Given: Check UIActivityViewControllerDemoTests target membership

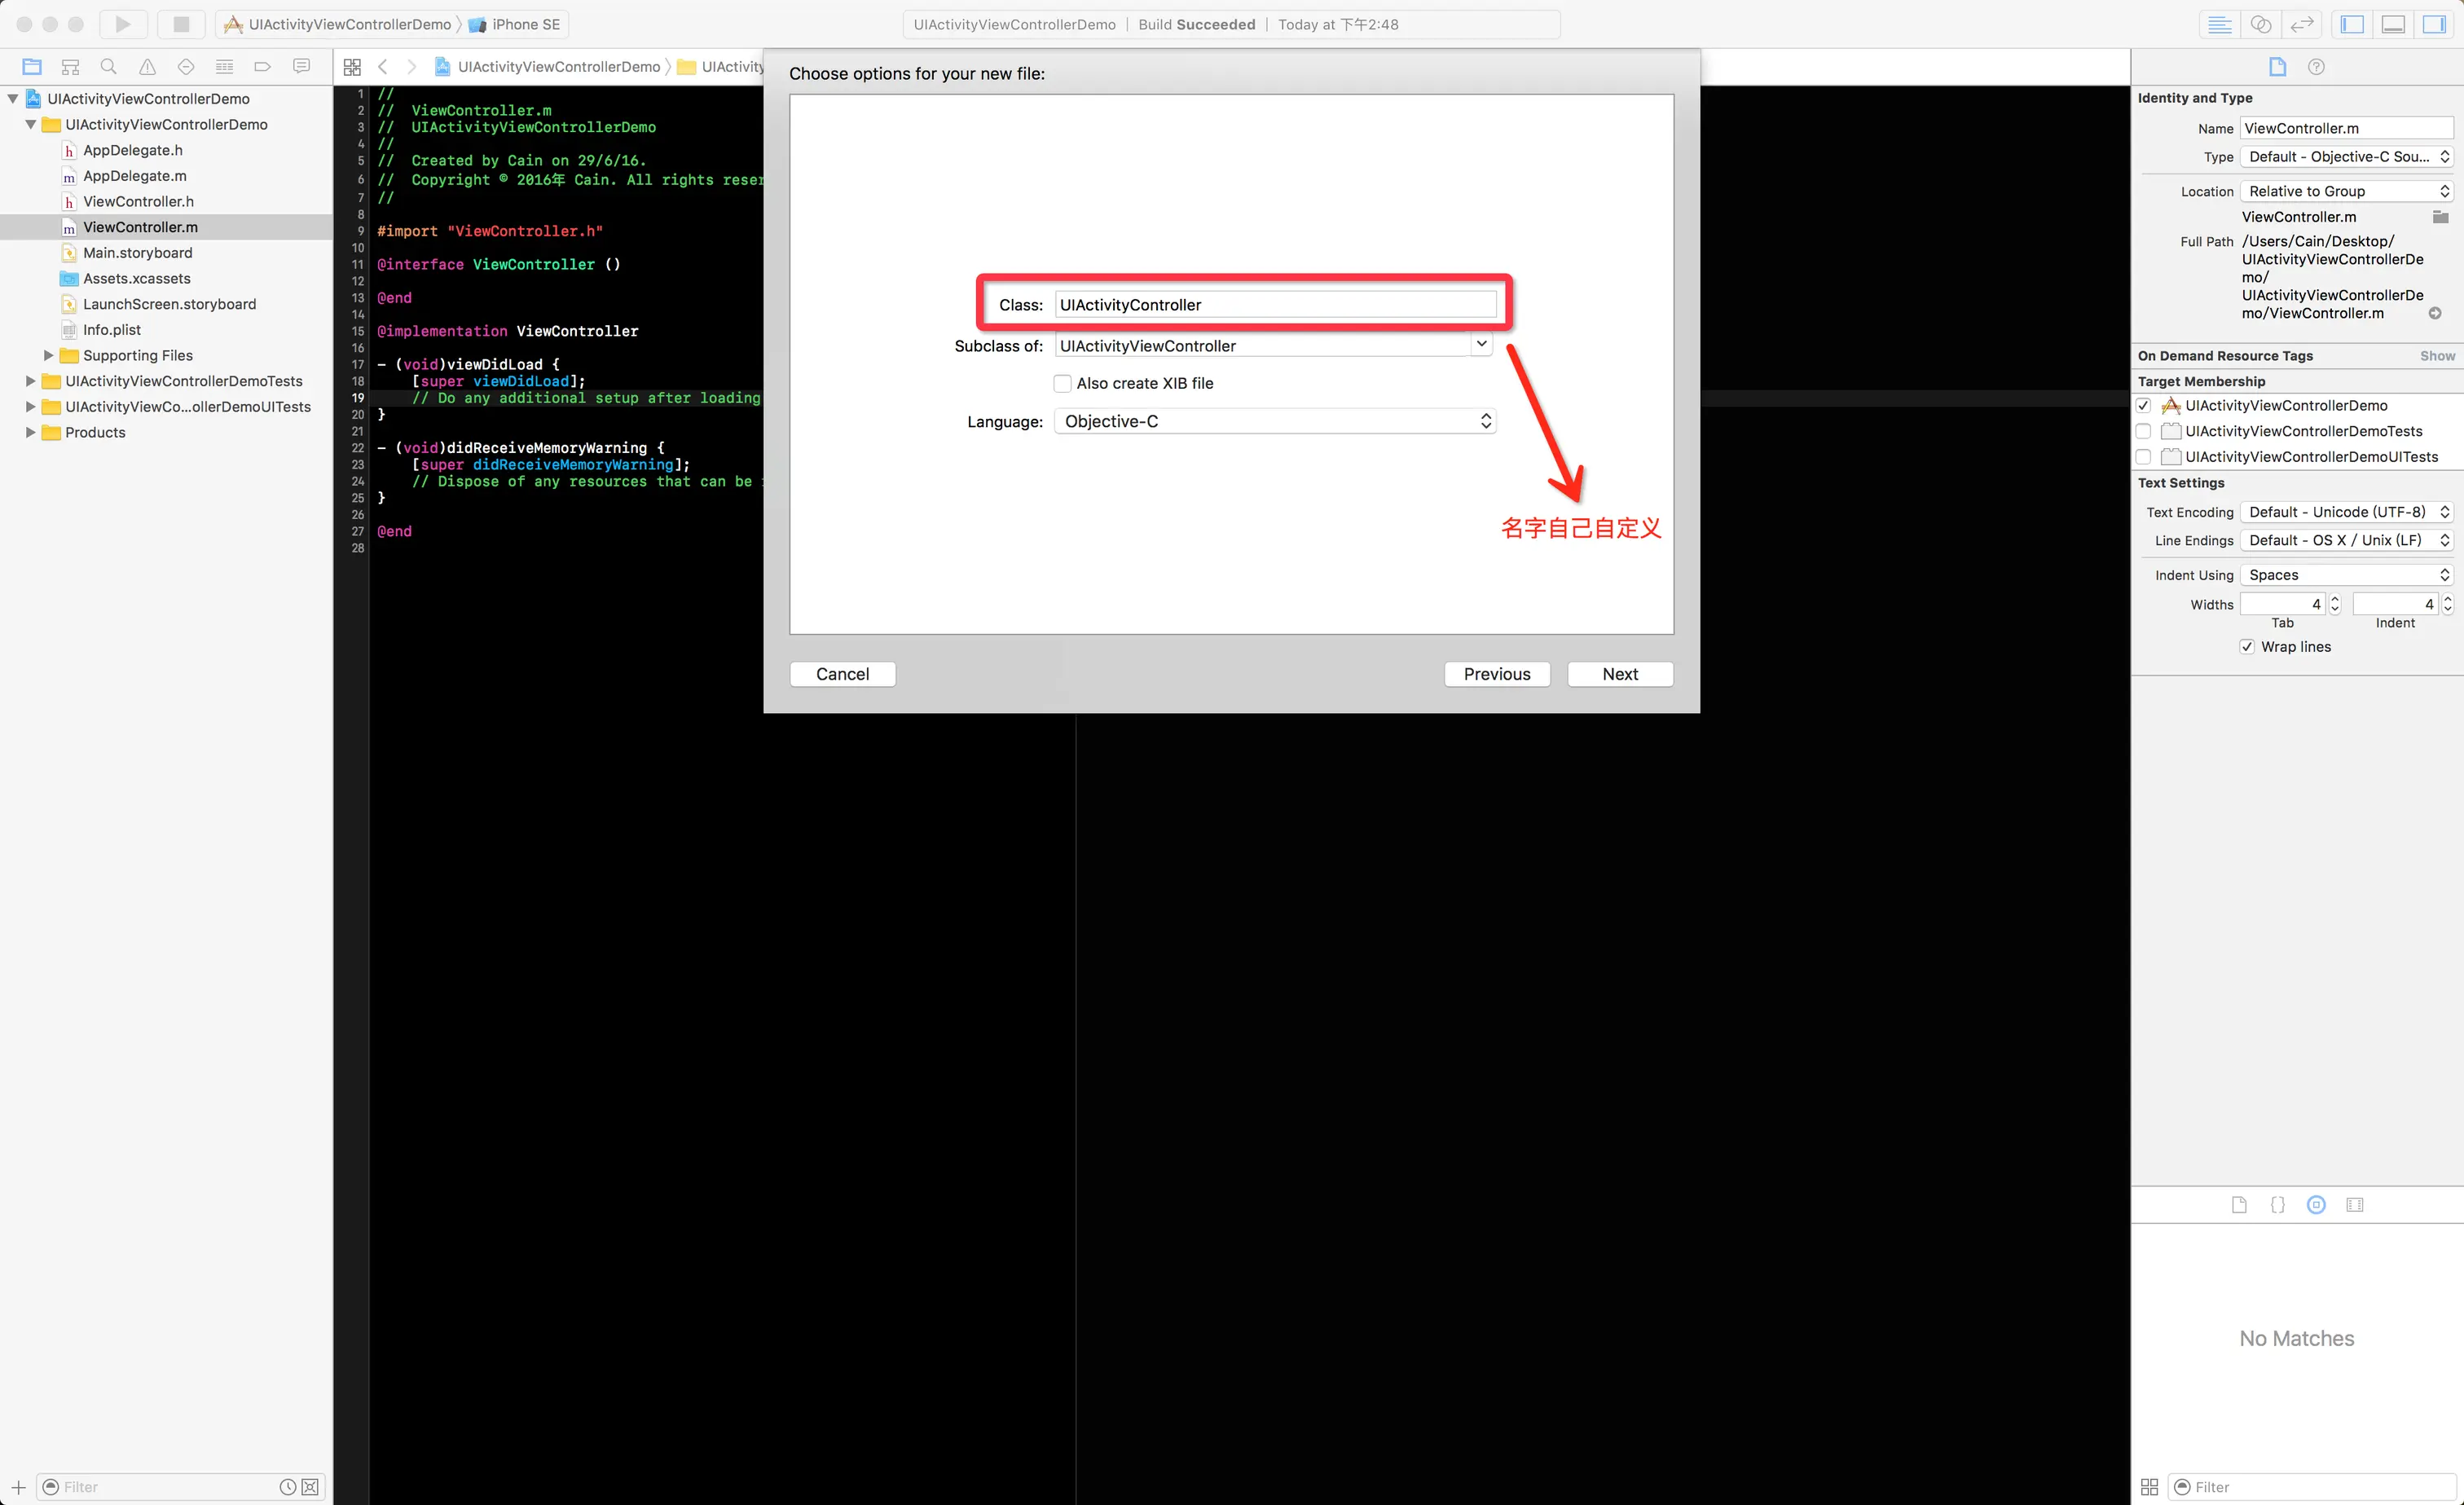Looking at the screenshot, I should coord(2143,431).
